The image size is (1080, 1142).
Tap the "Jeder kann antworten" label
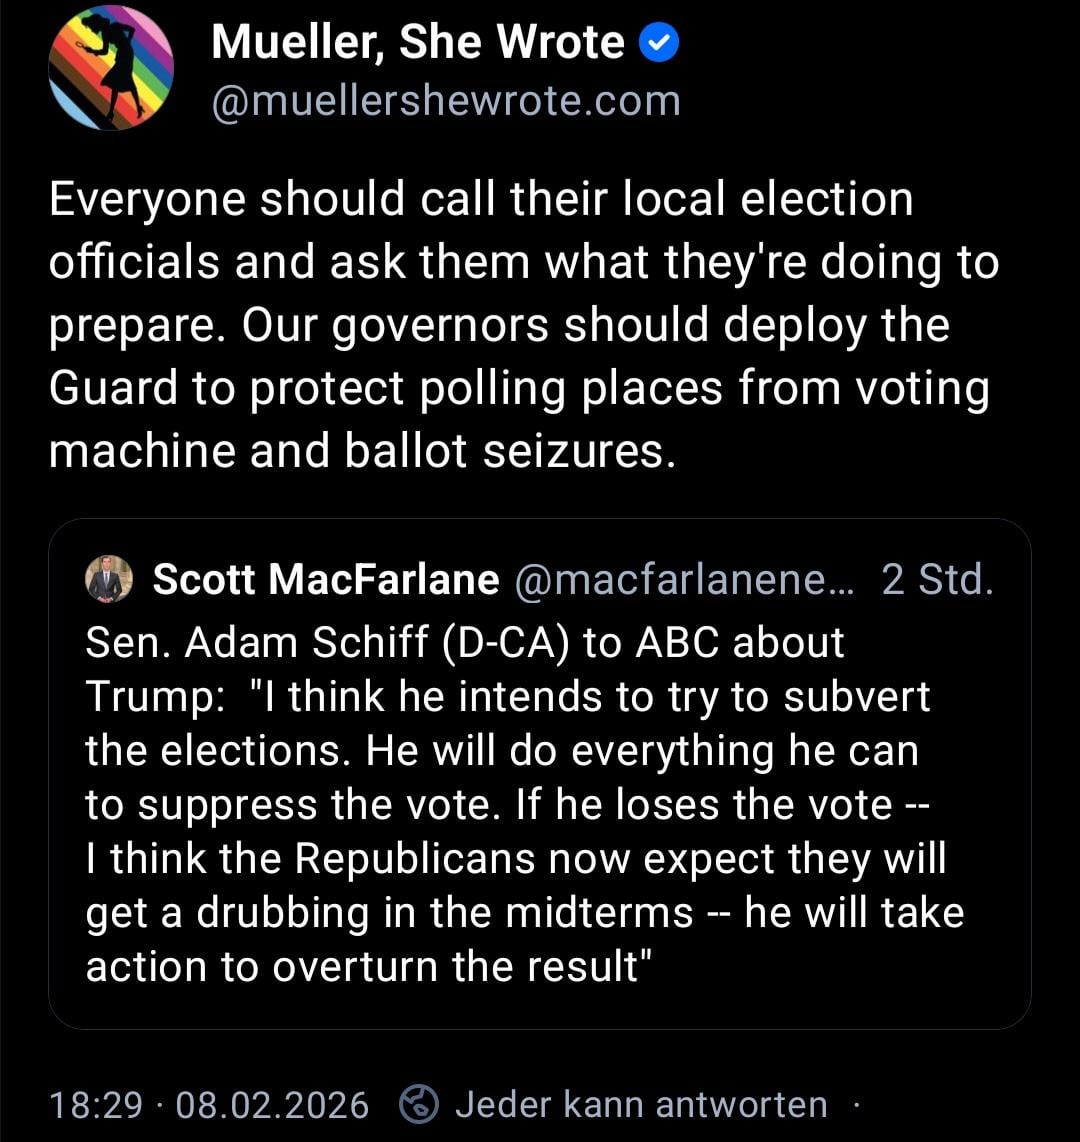(641, 1105)
